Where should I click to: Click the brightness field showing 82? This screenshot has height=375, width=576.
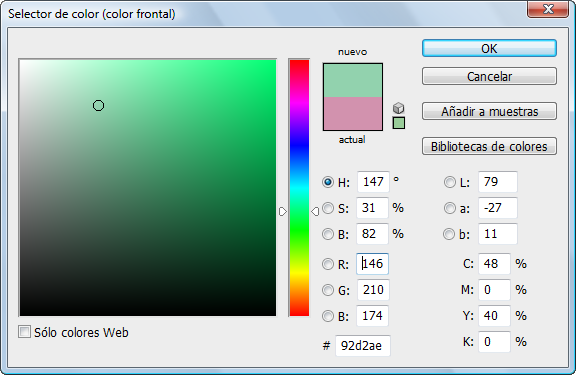coord(372,234)
